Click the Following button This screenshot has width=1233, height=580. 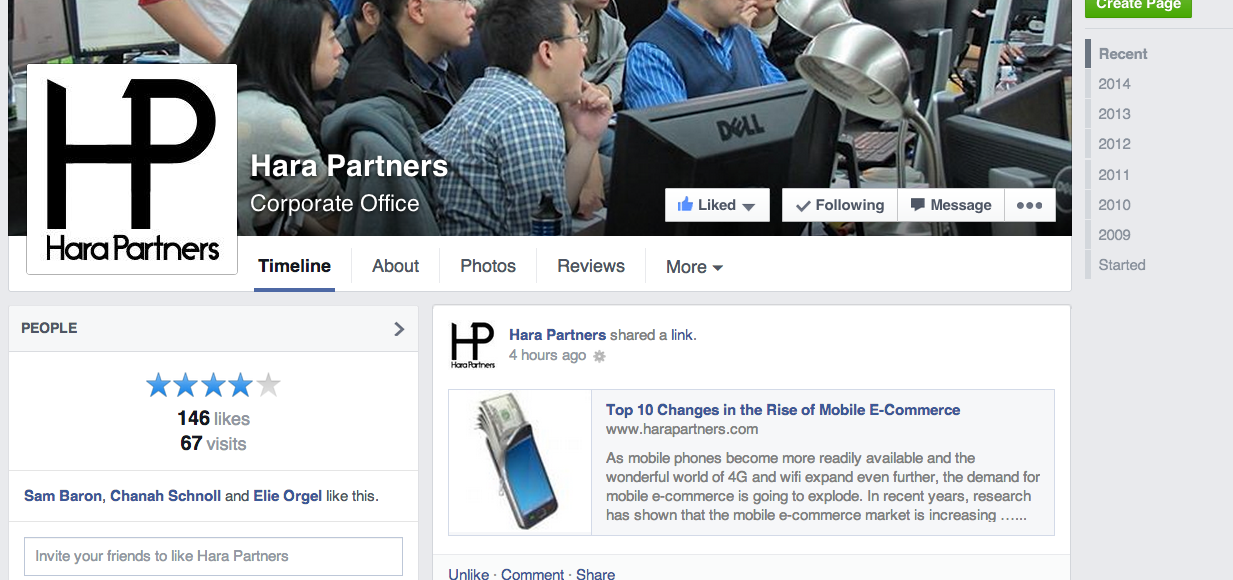[840, 205]
